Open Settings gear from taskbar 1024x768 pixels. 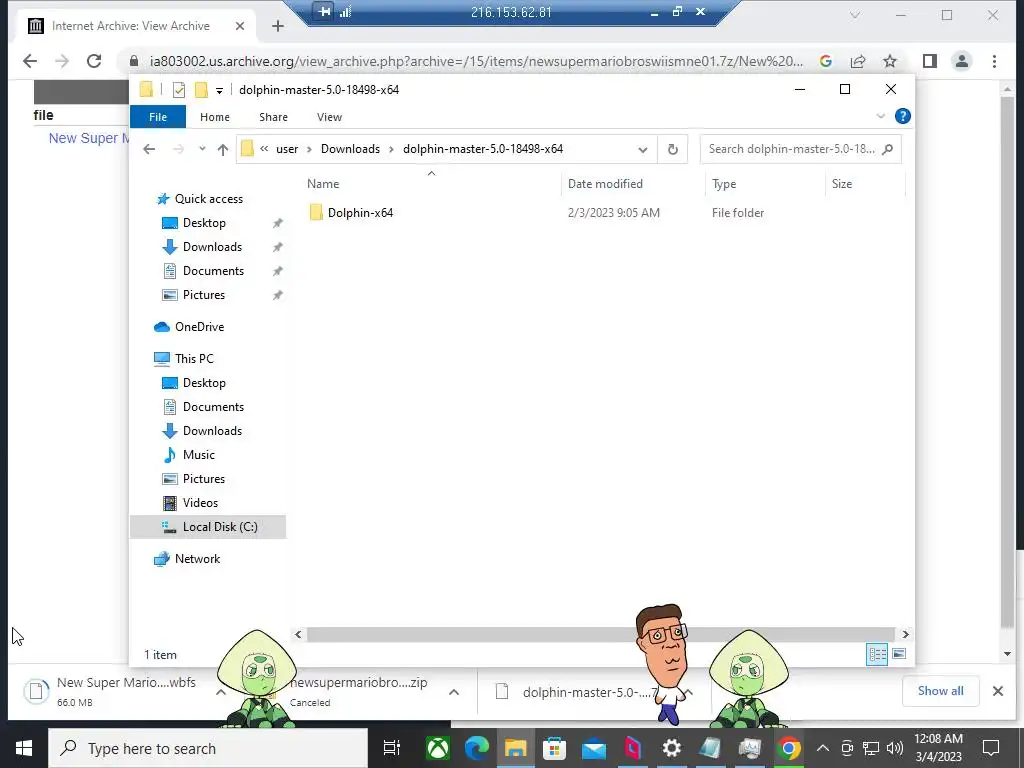pyautogui.click(x=671, y=748)
